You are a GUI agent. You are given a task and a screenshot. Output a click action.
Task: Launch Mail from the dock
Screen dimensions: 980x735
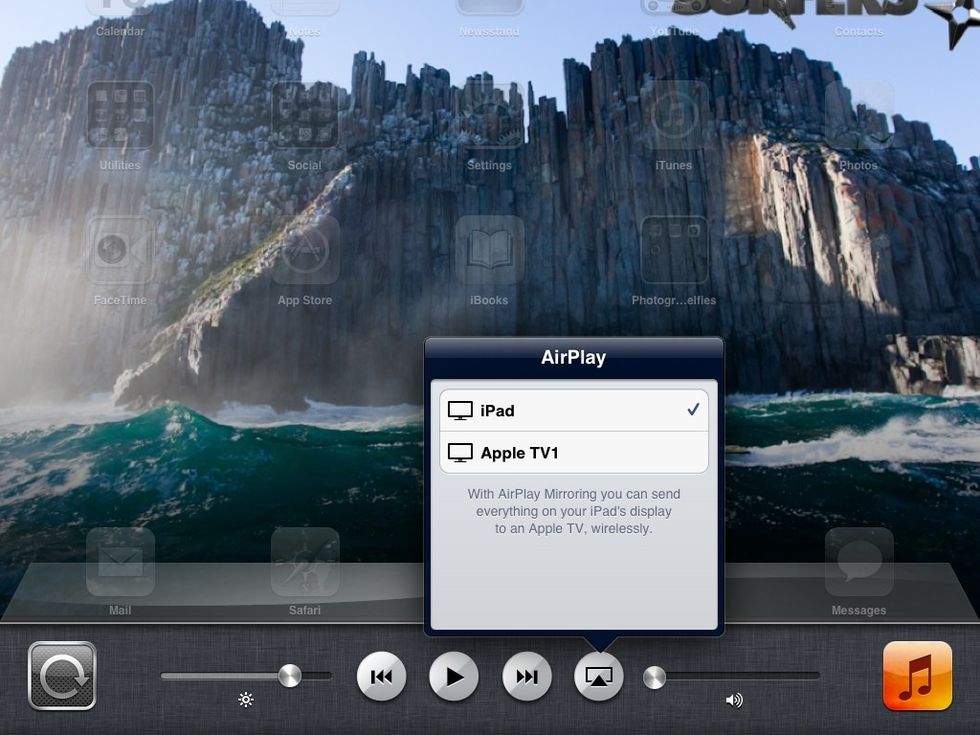(x=120, y=561)
